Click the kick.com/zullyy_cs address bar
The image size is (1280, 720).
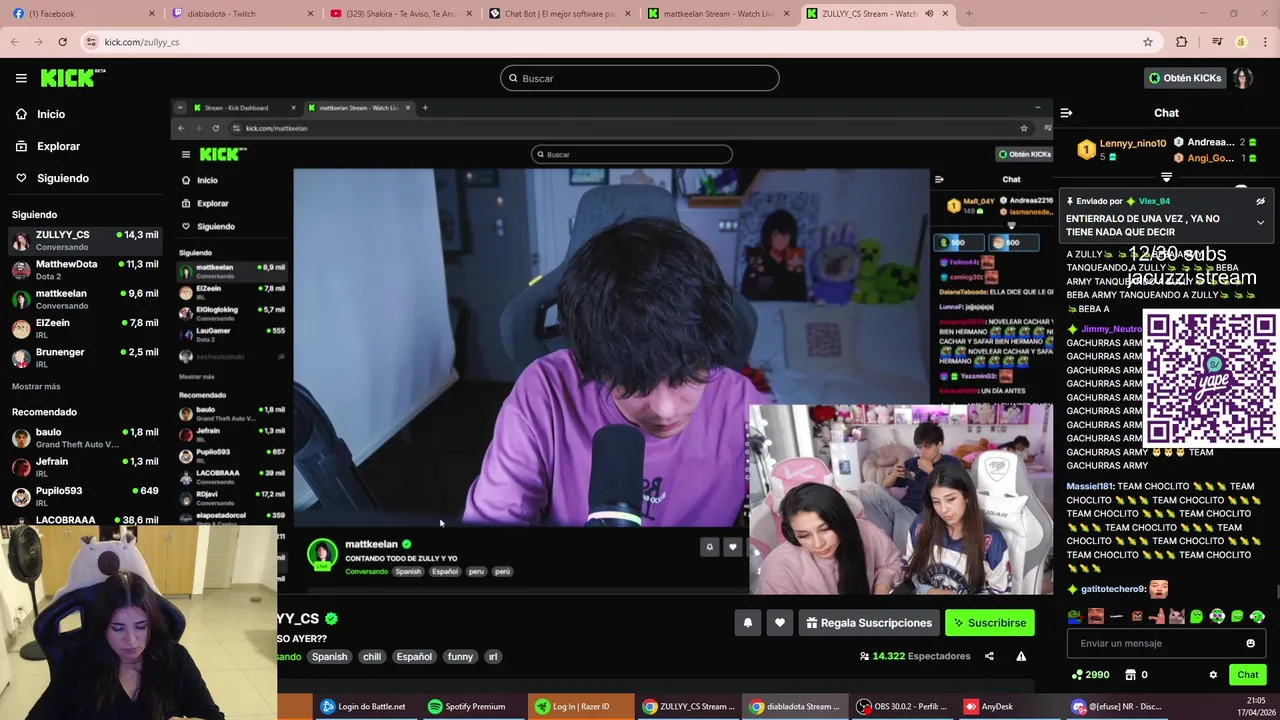tap(620, 42)
